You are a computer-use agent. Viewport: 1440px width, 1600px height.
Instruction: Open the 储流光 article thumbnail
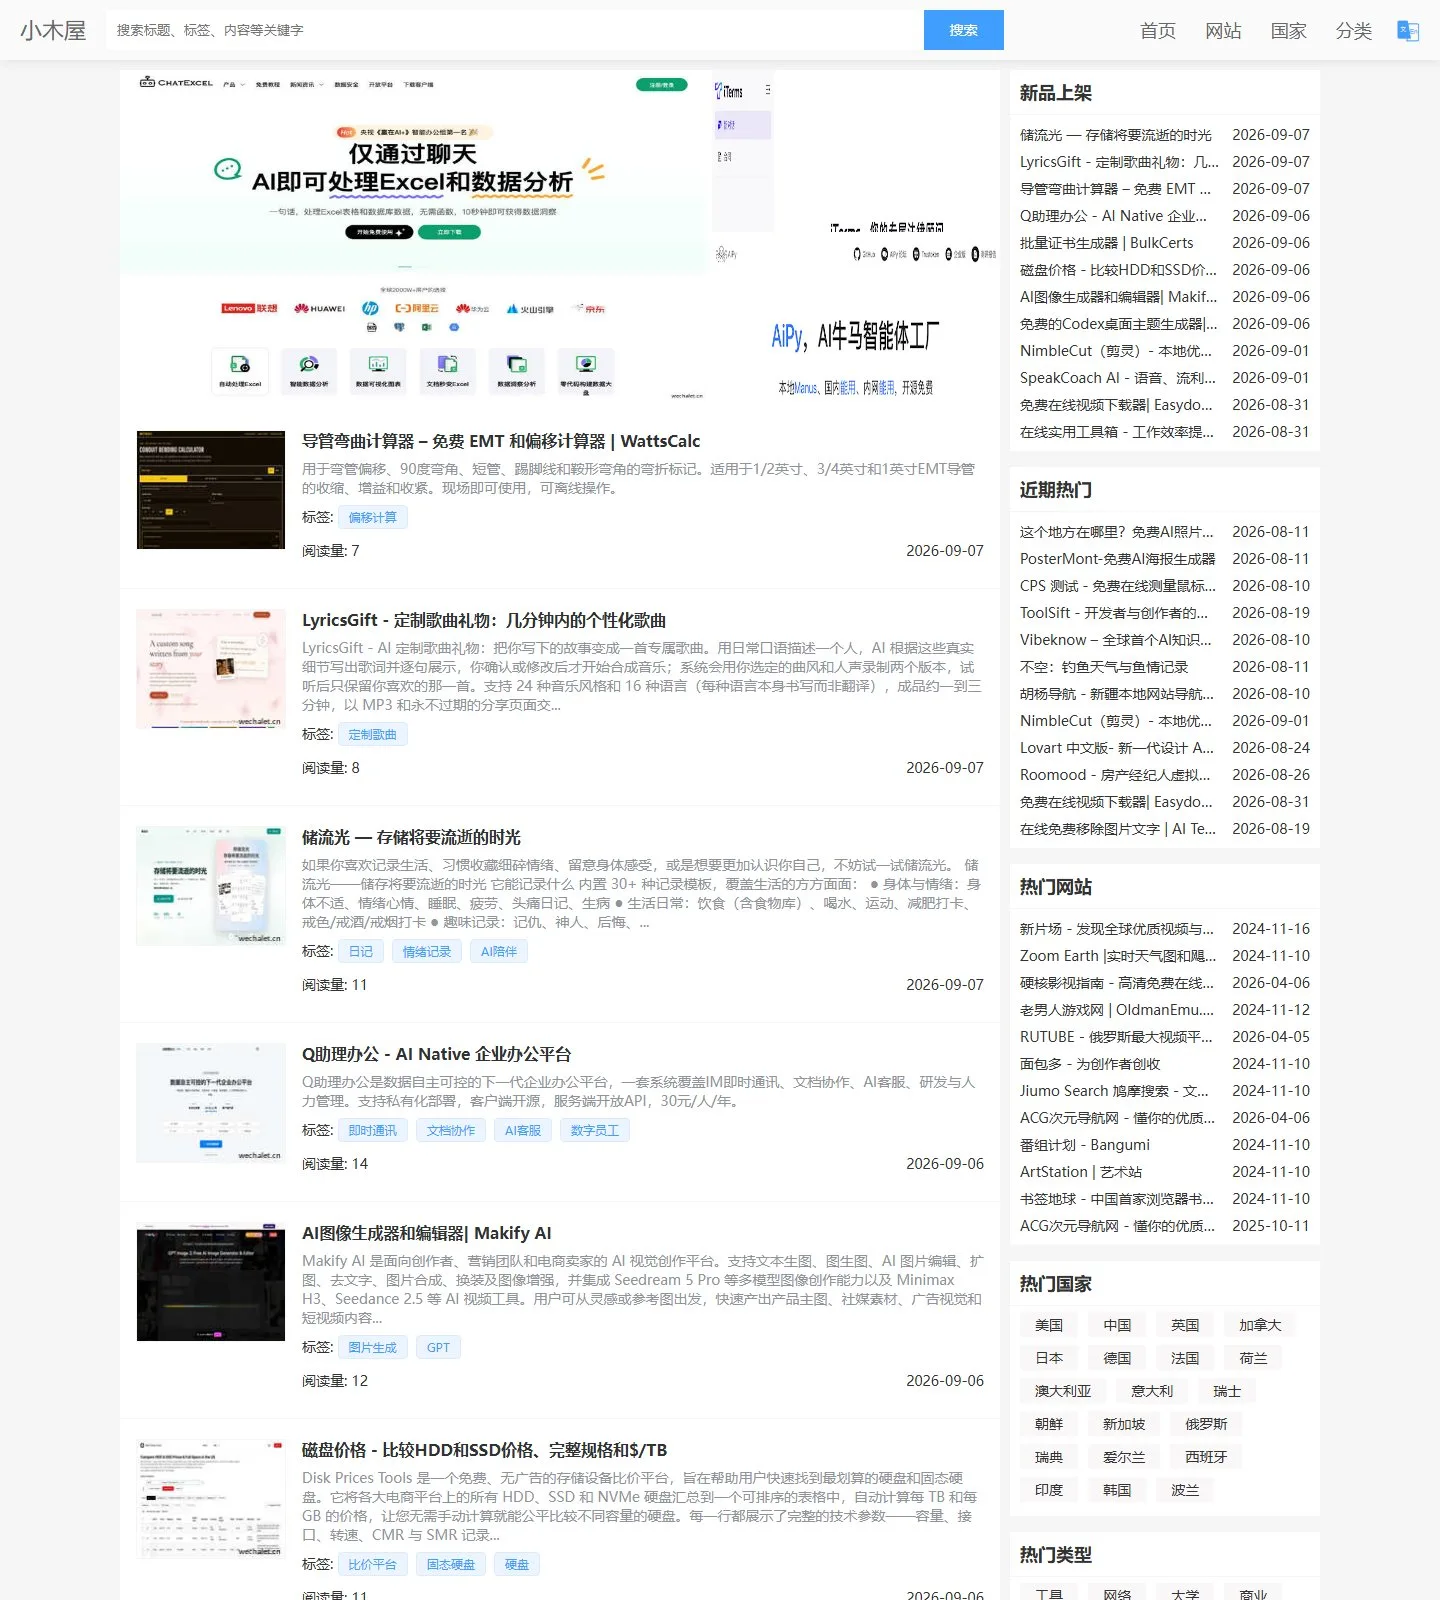coord(211,886)
